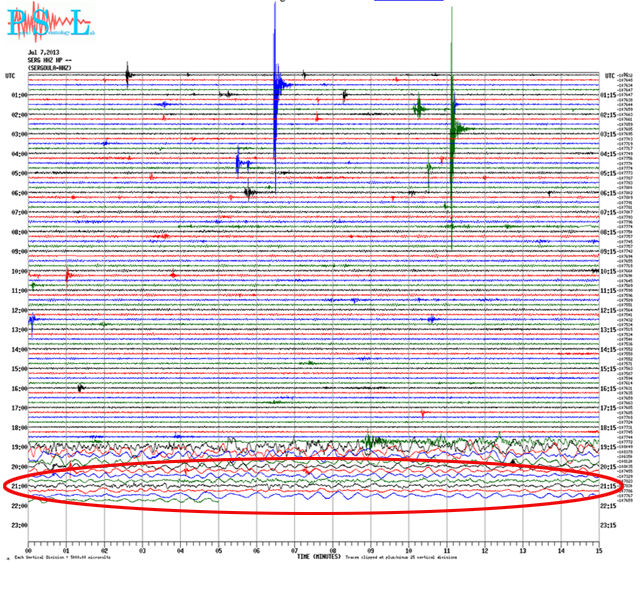Screen dimensions: 640x600
Task: Select the 23:00 hour label on left axis
Action: [x=17, y=525]
